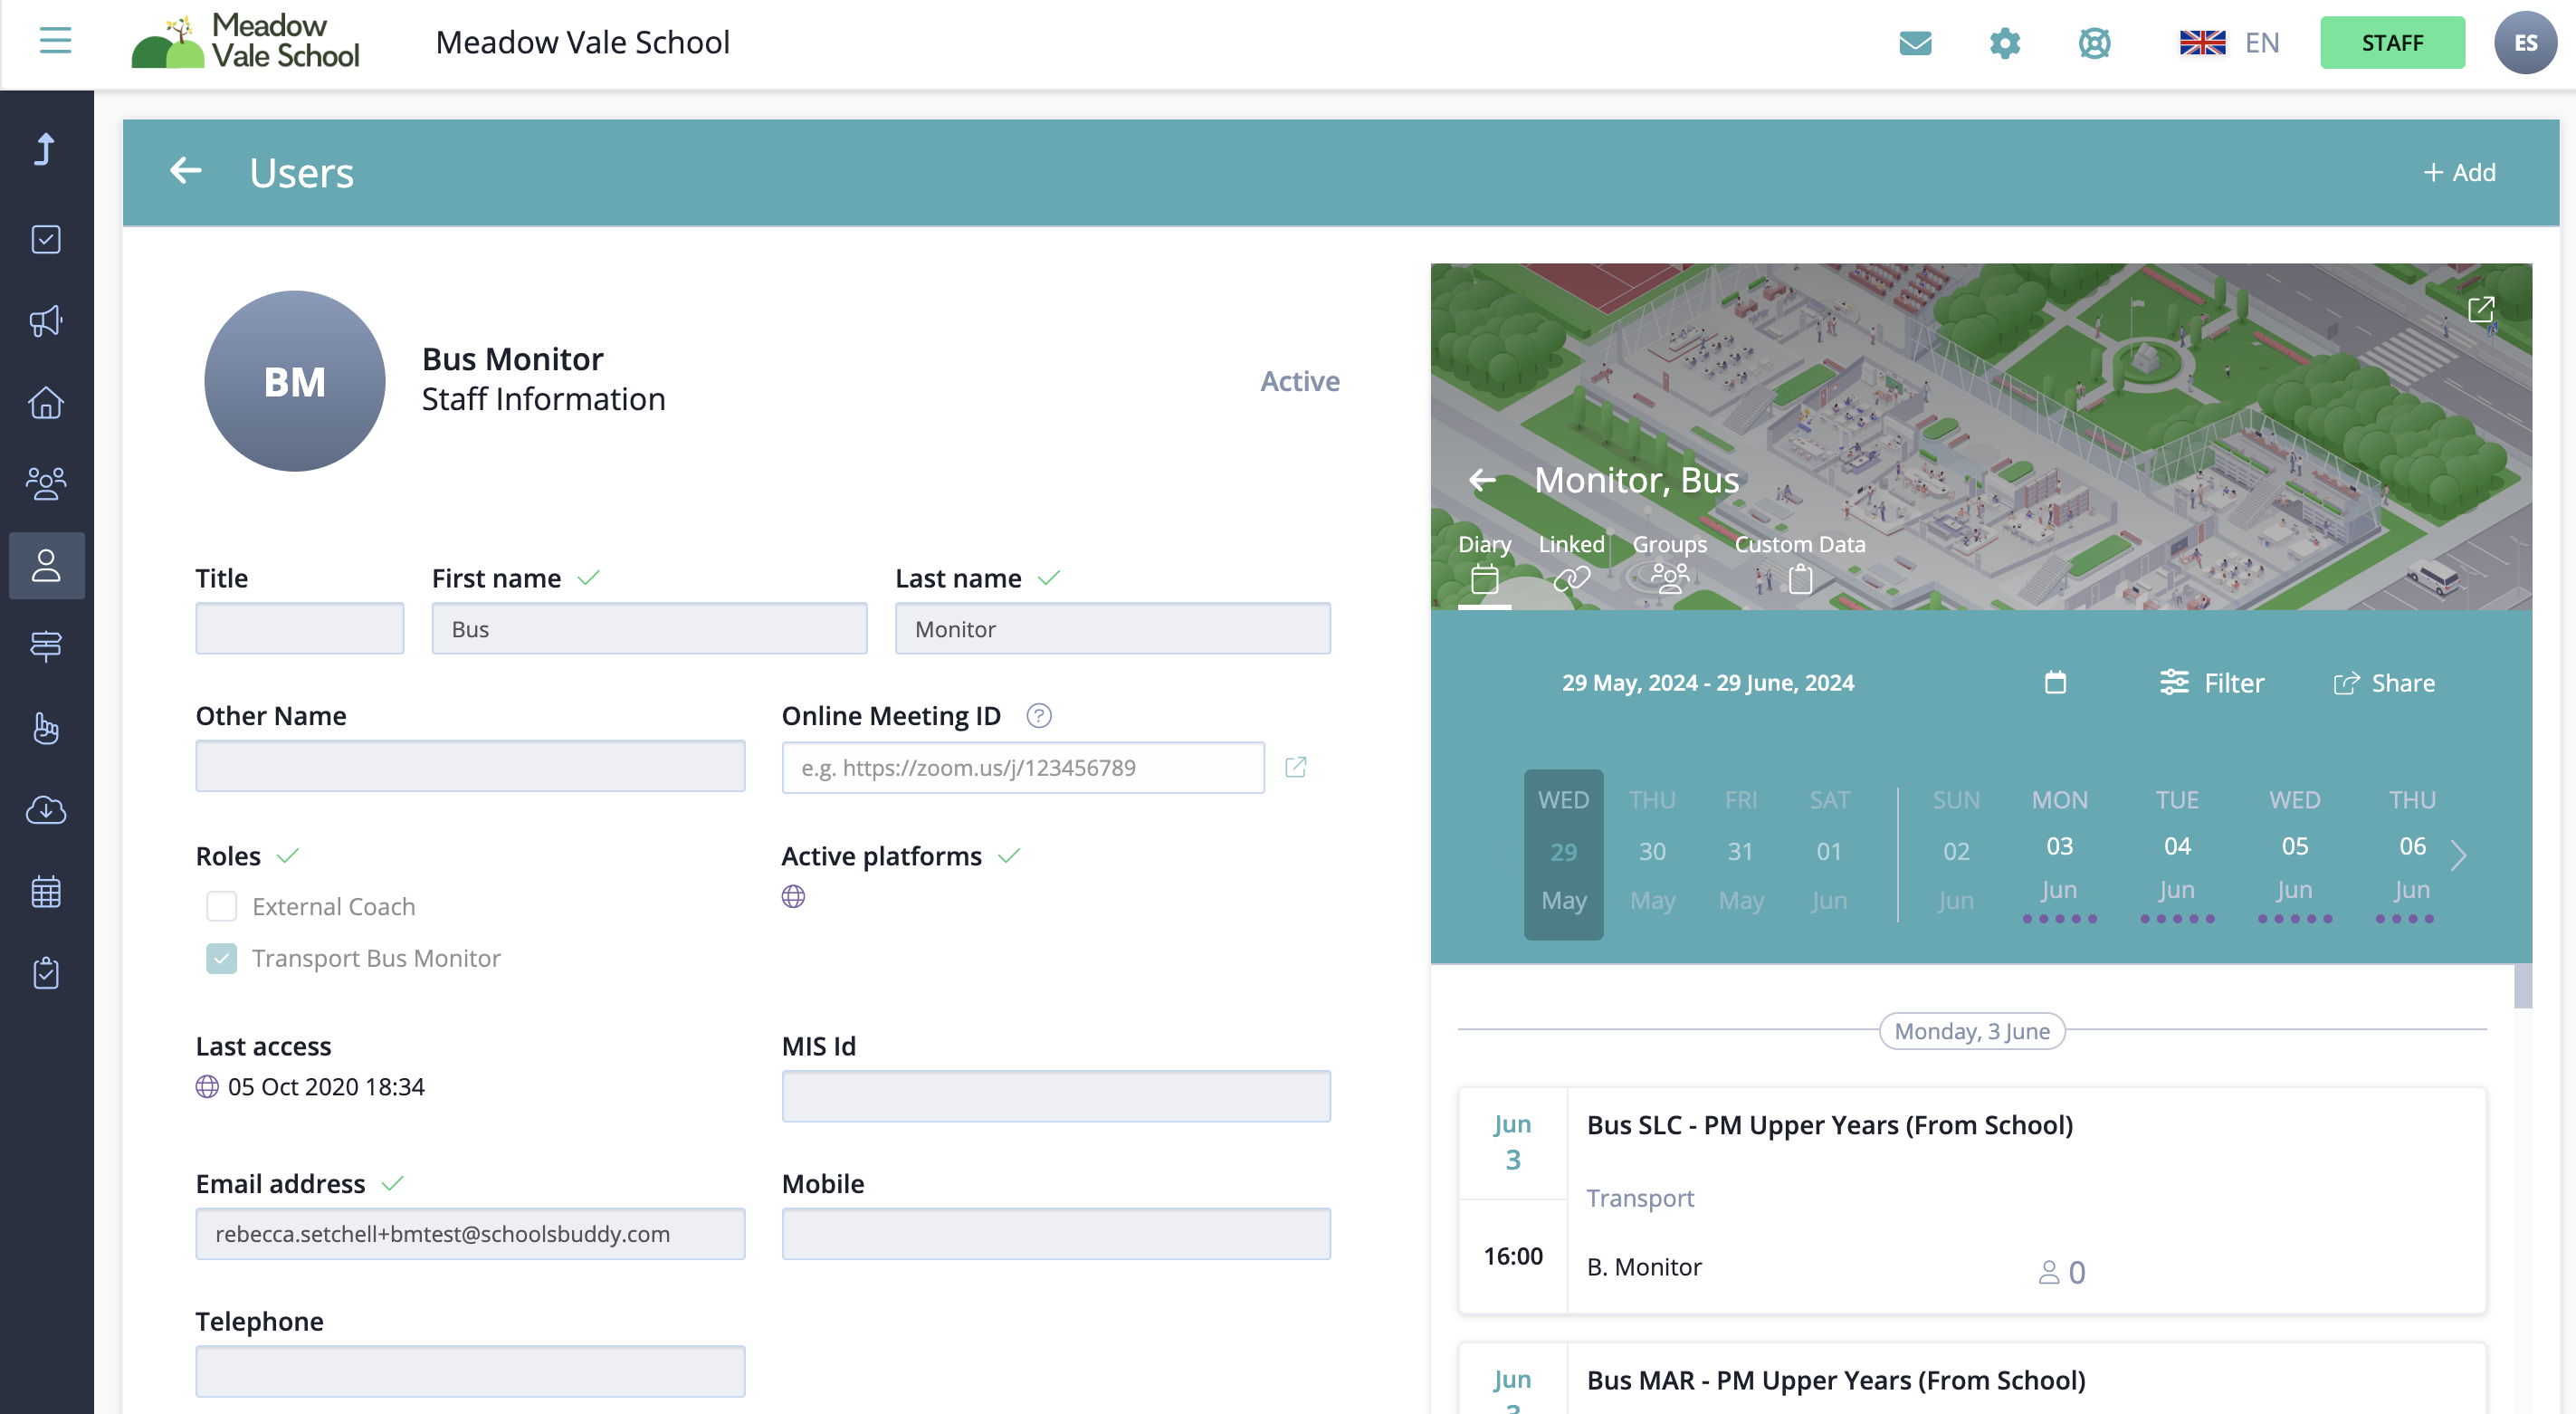The image size is (2576, 1414).
Task: Click the MIS Id field
Action: click(x=1056, y=1096)
